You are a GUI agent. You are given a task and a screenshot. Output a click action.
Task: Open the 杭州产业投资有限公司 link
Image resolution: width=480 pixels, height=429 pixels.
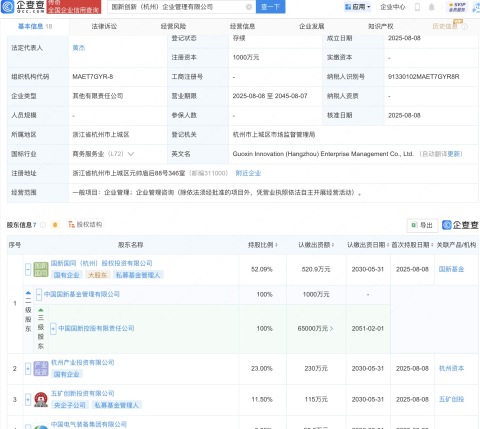click(83, 363)
